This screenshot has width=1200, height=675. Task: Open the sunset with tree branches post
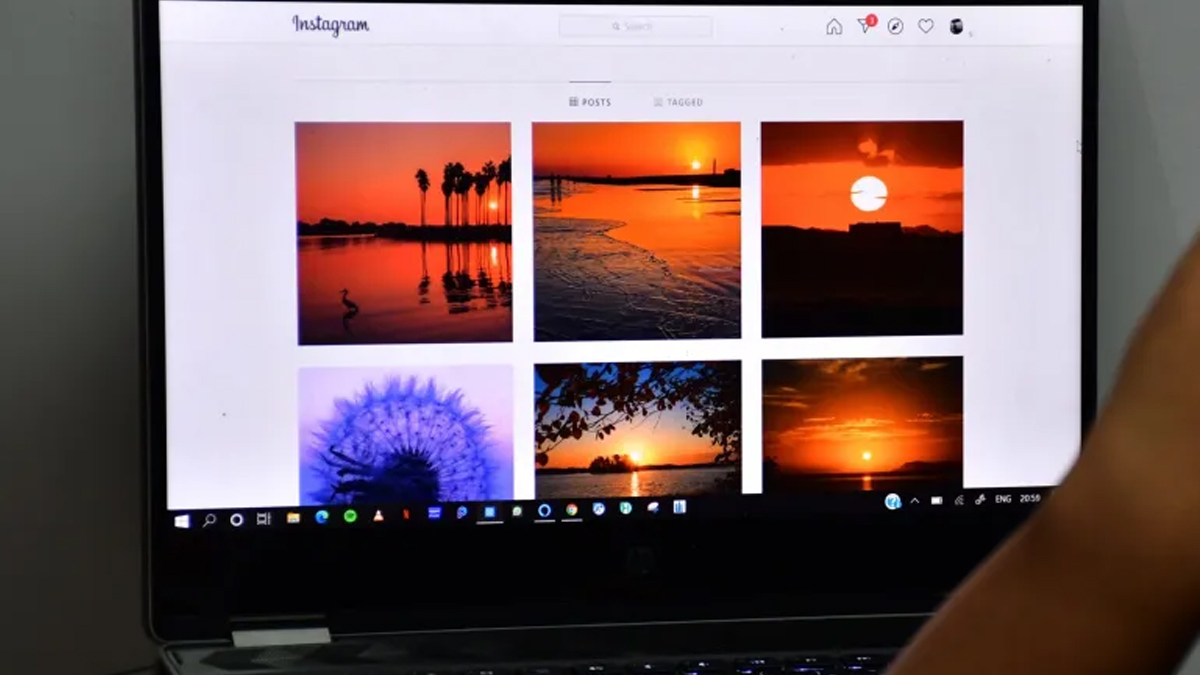(x=638, y=429)
